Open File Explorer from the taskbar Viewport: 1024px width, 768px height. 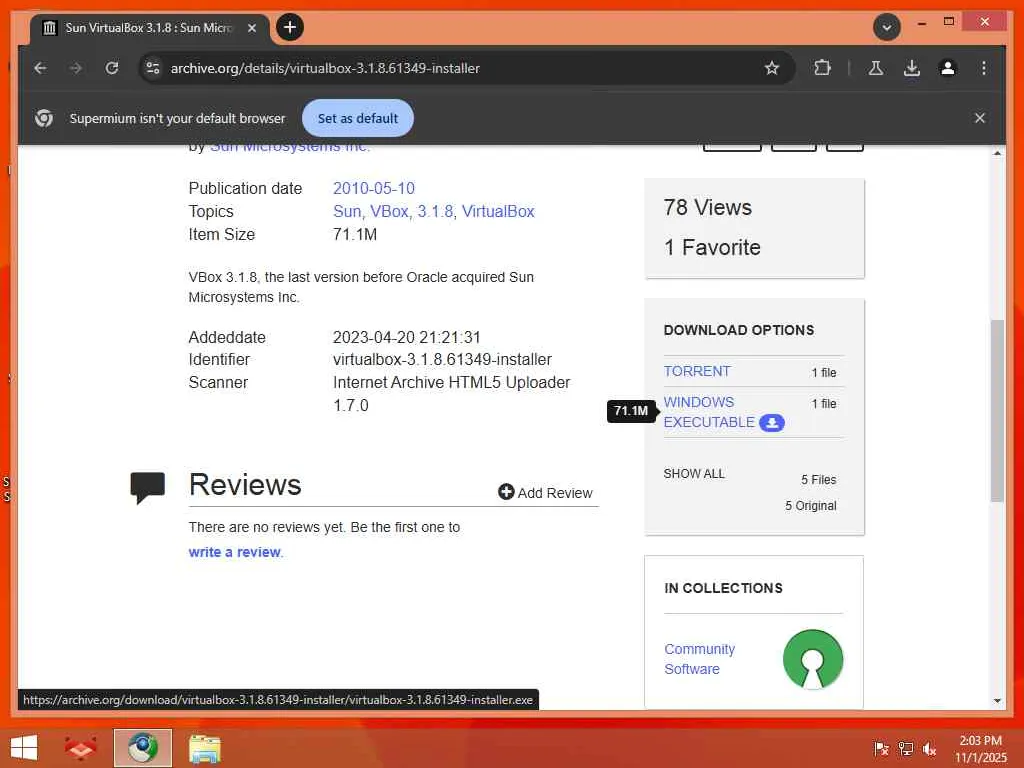click(204, 748)
